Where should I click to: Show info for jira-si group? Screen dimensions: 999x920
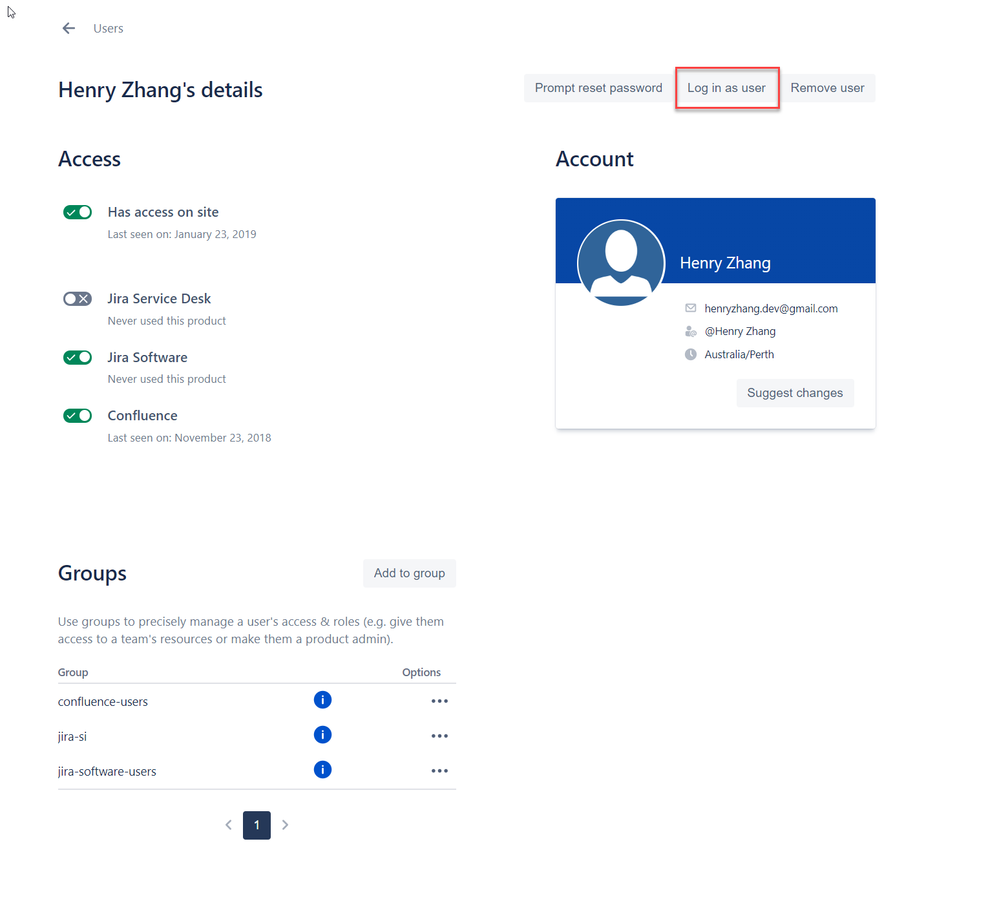coord(323,735)
